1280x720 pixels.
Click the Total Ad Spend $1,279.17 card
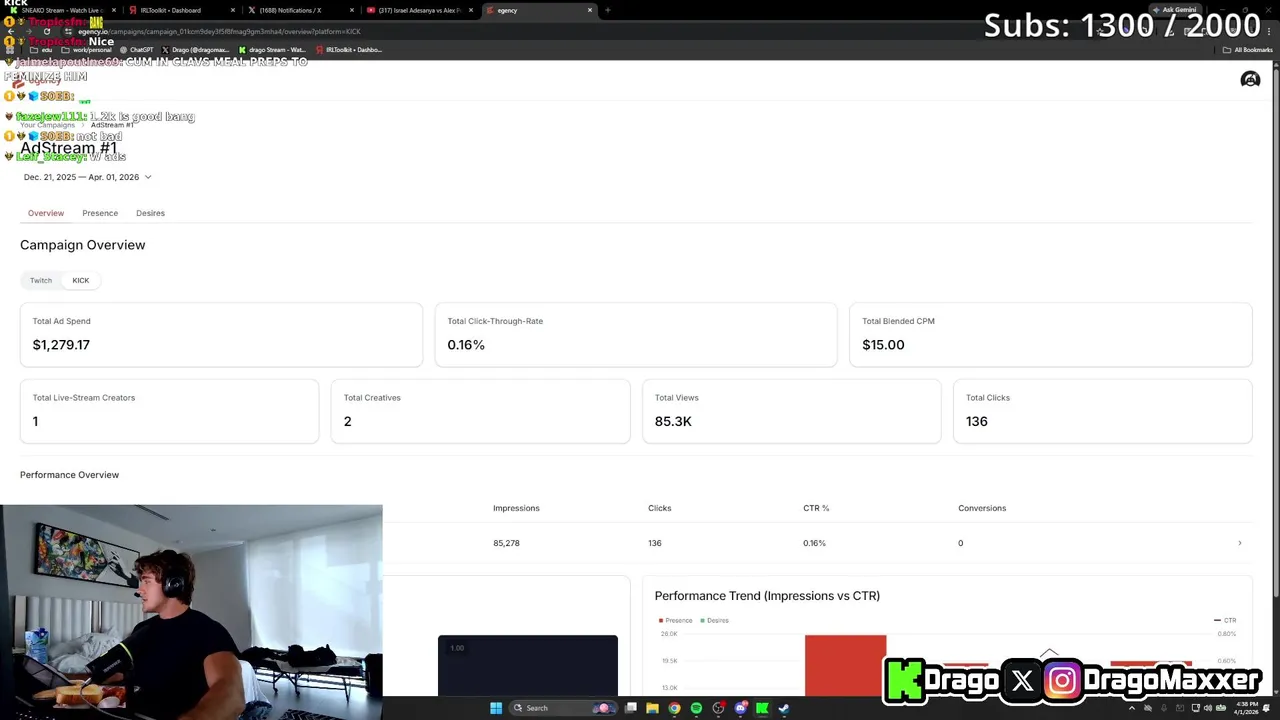[x=221, y=335]
